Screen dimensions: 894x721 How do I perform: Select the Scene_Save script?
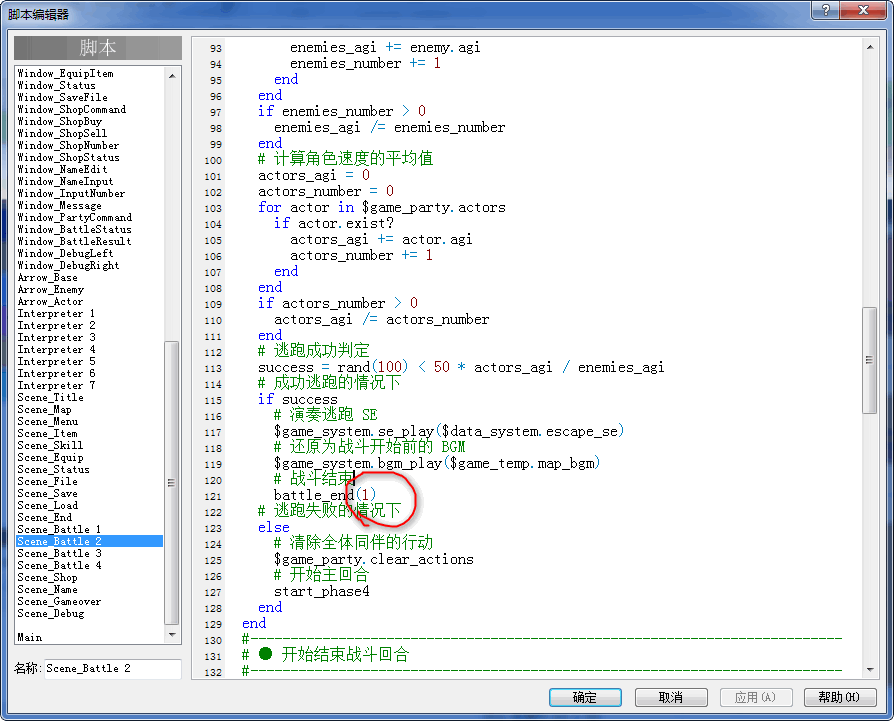47,493
